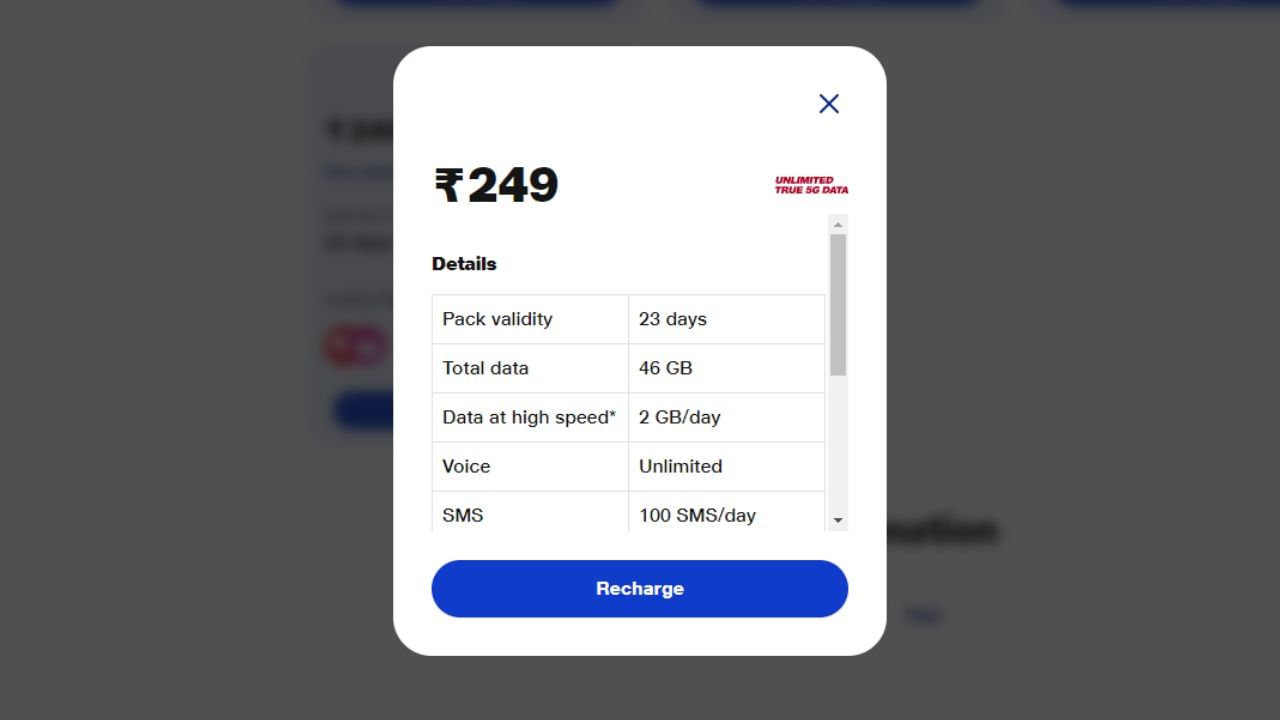The image size is (1280, 720).
Task: Click the Details heading
Action: coord(464,264)
